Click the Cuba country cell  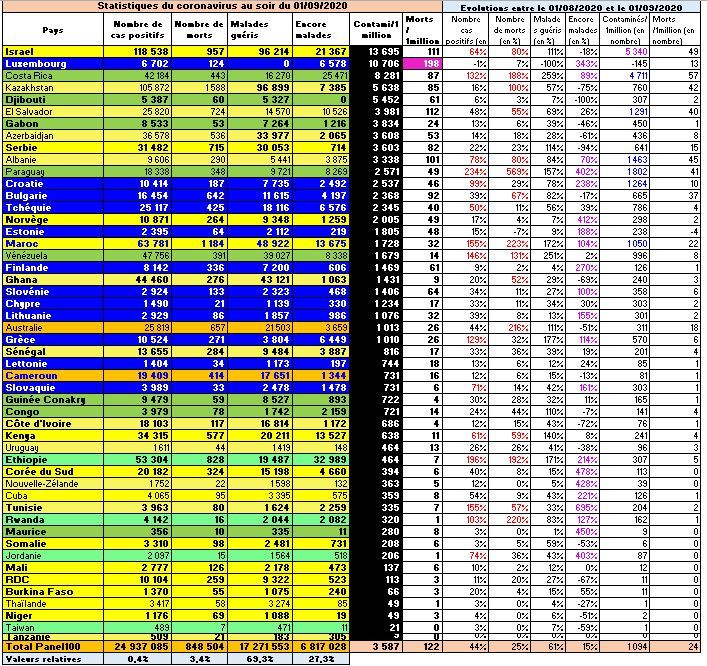(53, 496)
